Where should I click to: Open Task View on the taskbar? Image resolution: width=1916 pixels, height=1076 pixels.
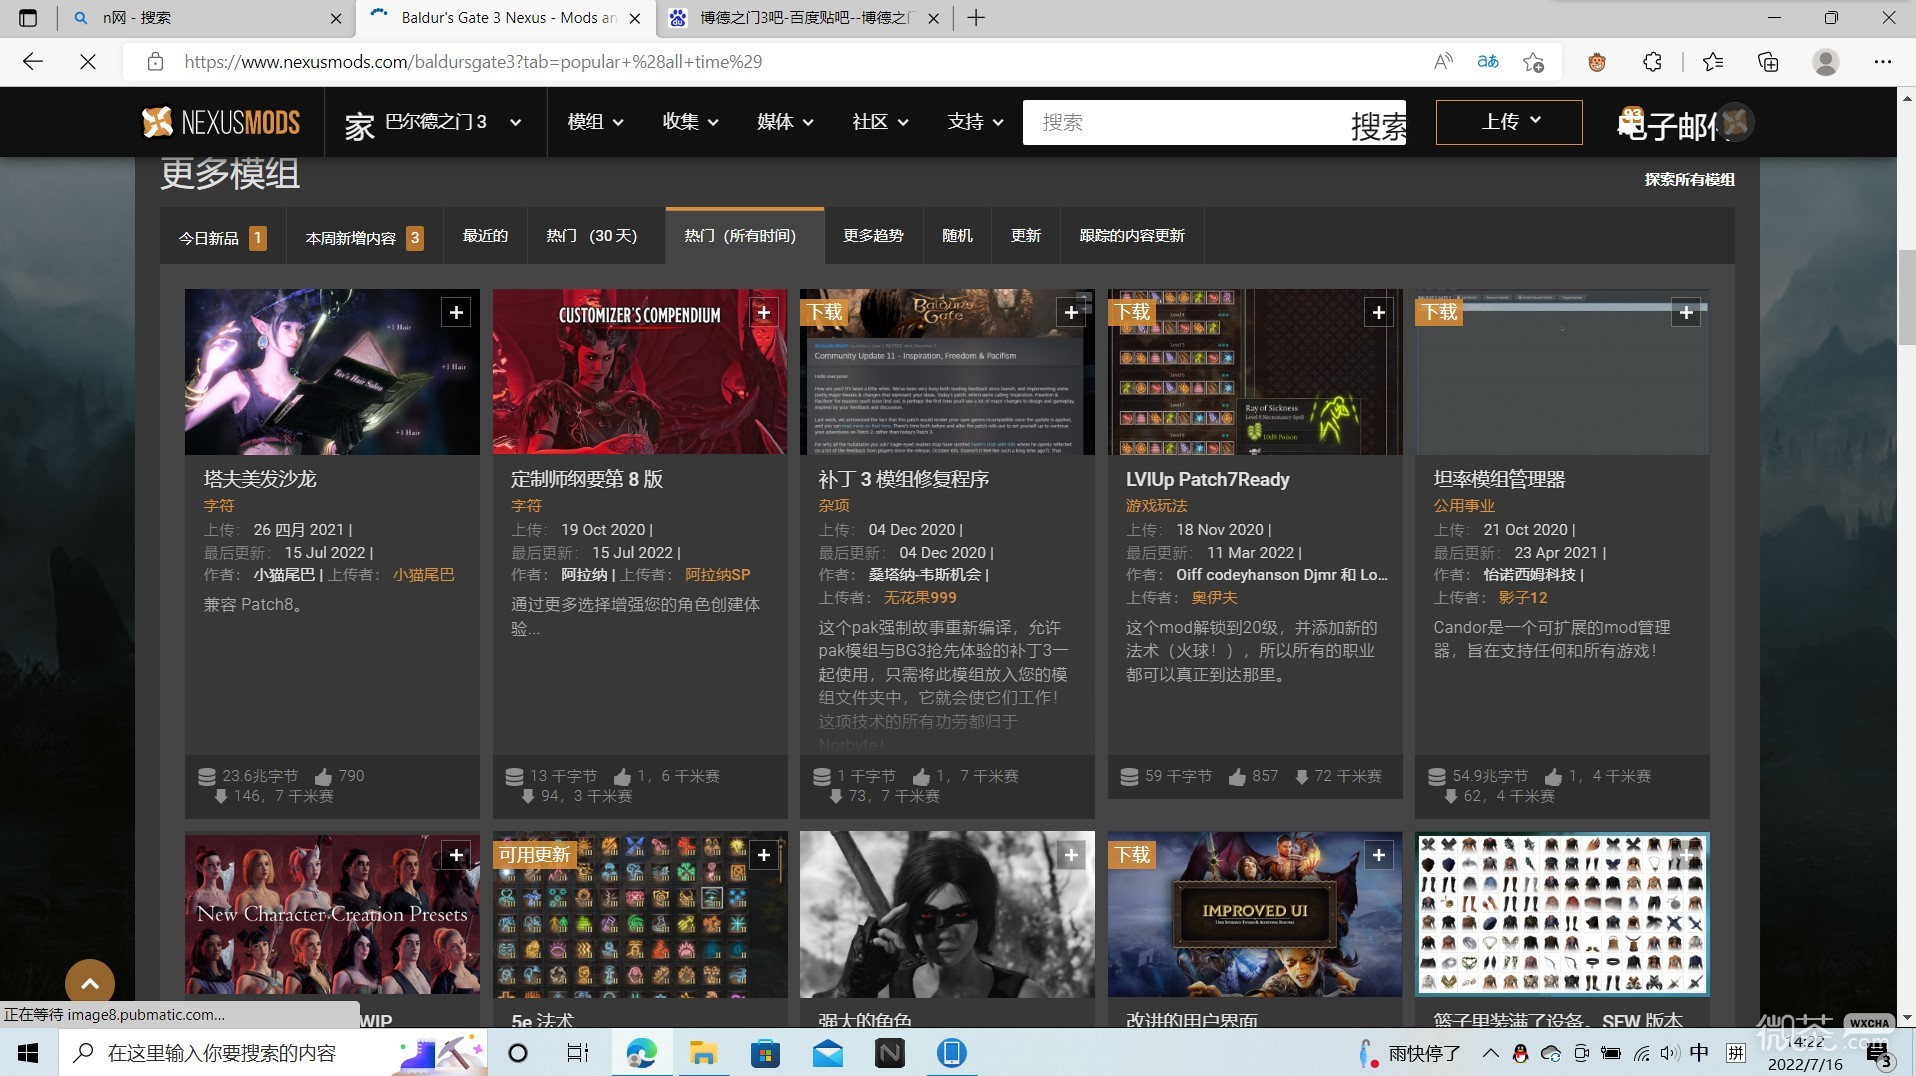(x=578, y=1053)
